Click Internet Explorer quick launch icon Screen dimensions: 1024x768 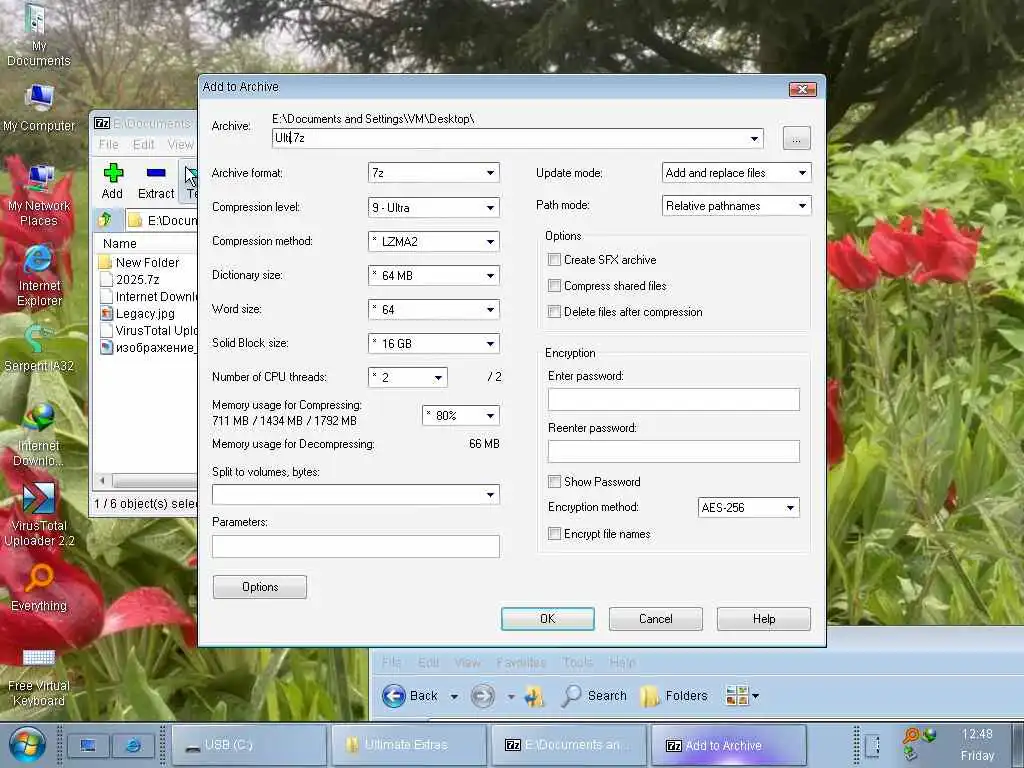(x=133, y=745)
